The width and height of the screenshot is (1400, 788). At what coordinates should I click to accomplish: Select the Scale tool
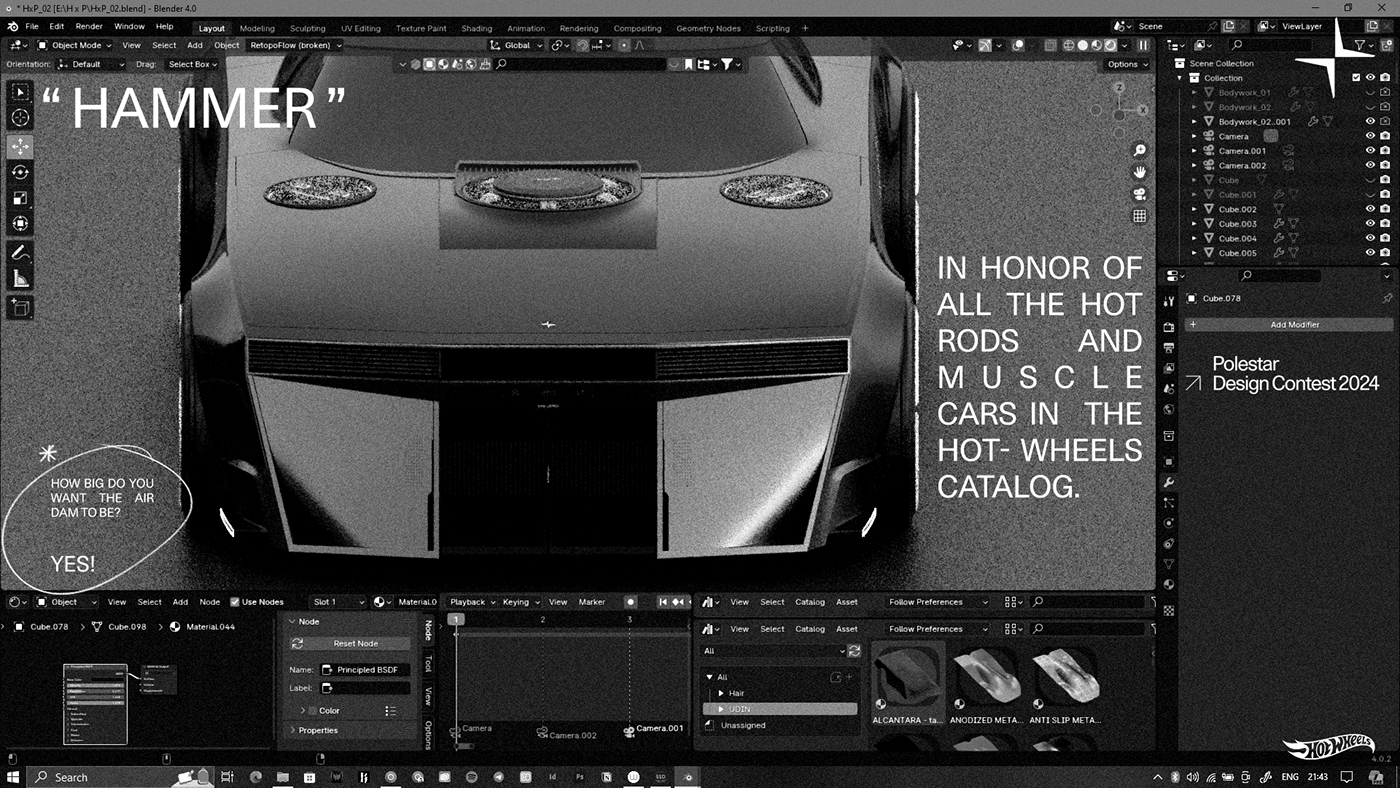[20, 198]
